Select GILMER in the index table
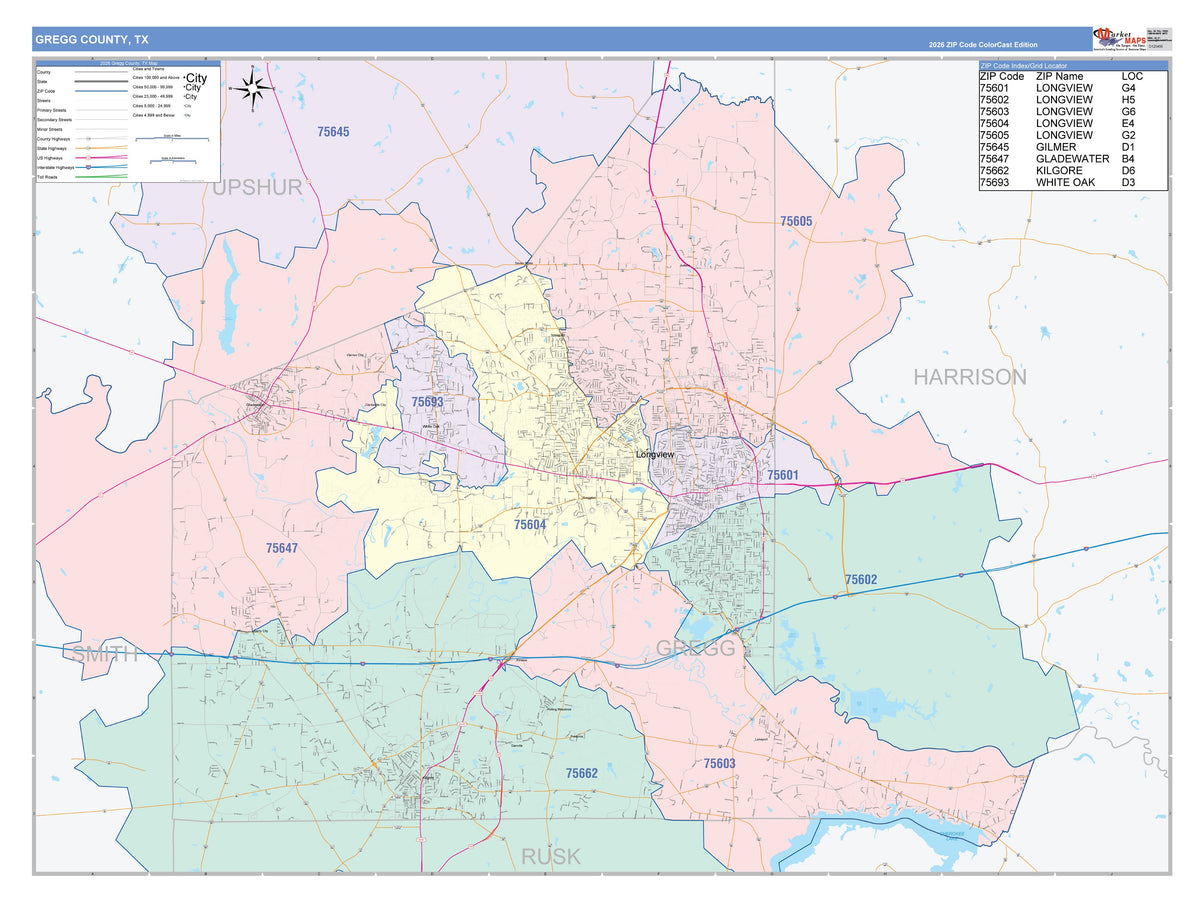 [1056, 147]
